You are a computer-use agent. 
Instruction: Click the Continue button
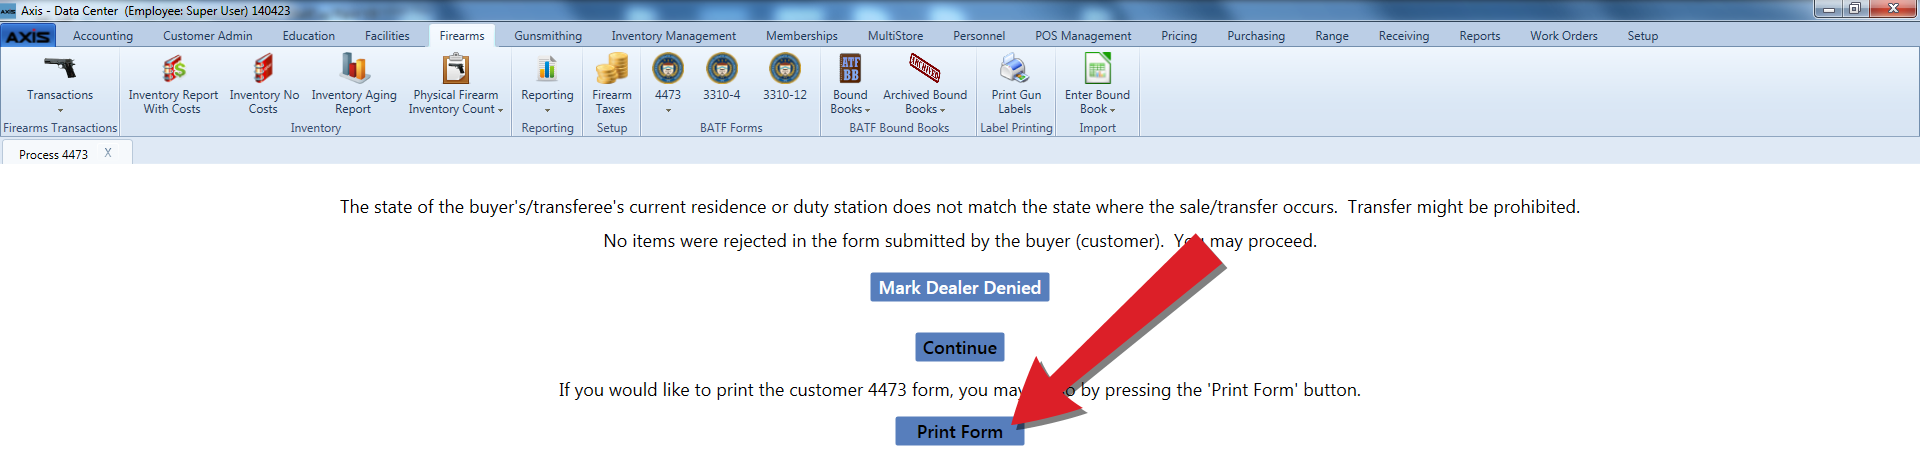coord(960,348)
